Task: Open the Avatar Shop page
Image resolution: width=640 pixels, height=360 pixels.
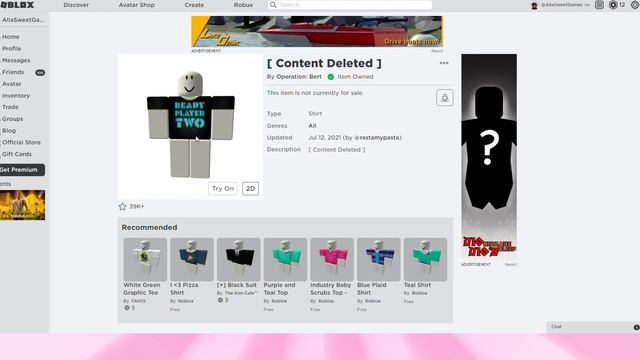Action: pyautogui.click(x=136, y=5)
